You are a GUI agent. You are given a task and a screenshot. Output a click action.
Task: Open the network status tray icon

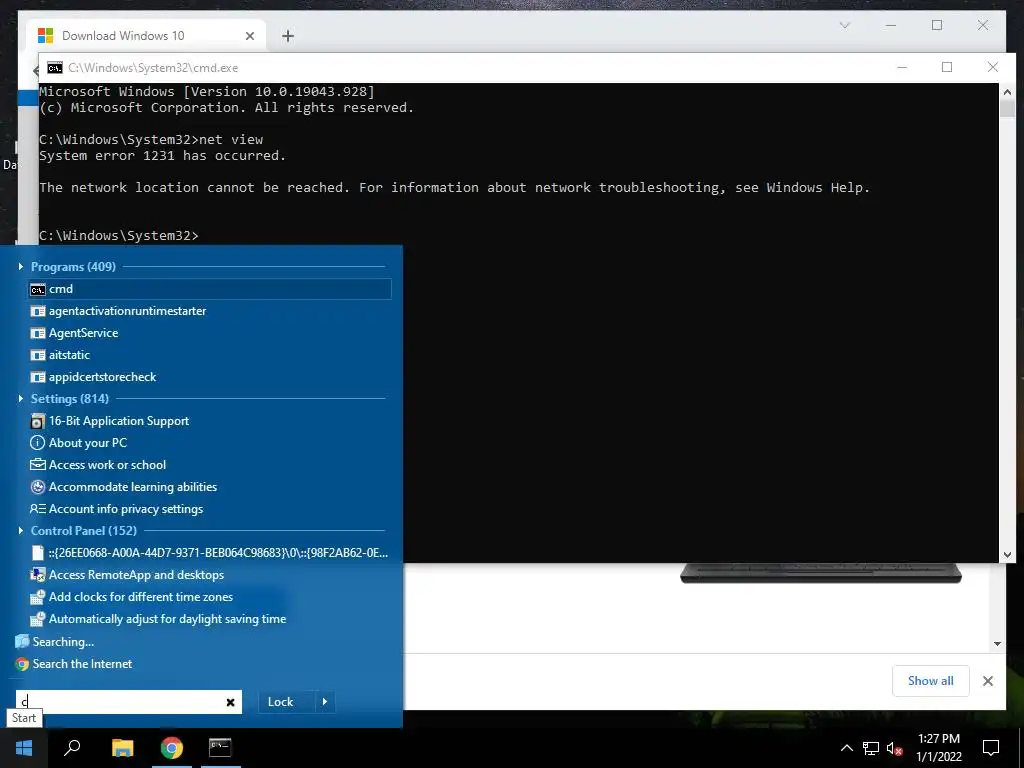(871, 748)
